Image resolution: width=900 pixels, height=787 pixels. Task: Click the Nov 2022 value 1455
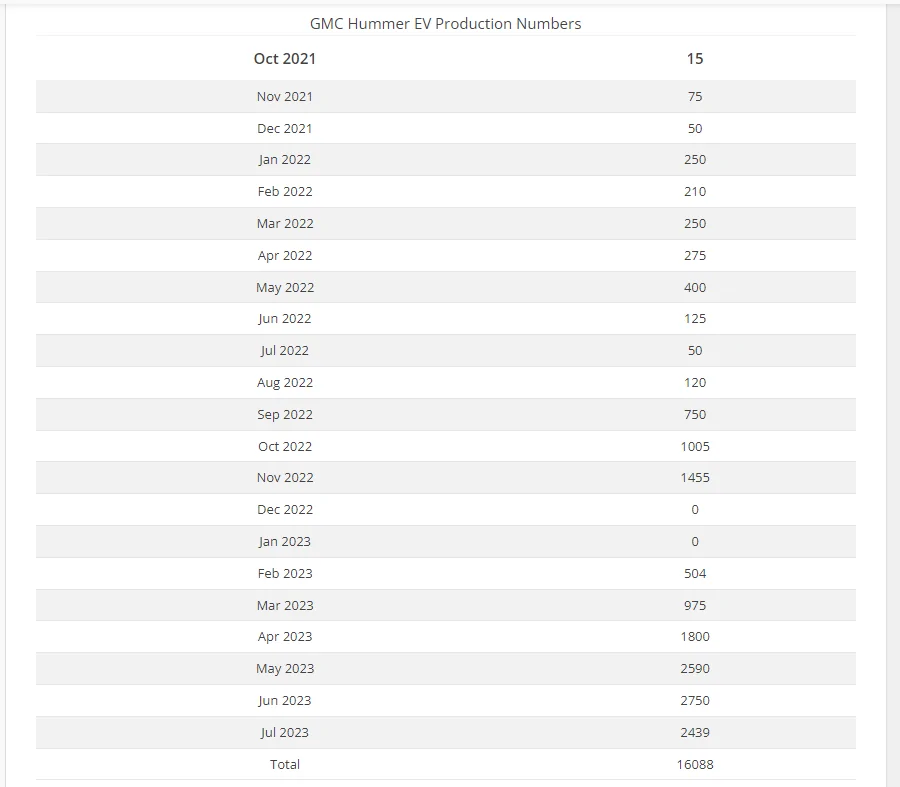click(x=695, y=478)
